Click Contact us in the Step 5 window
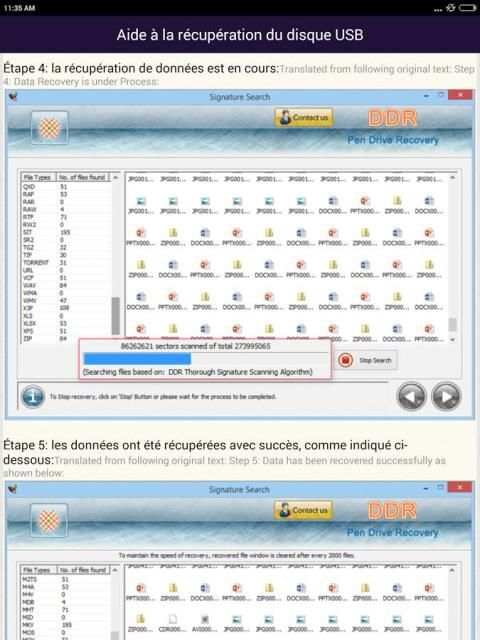 (x=303, y=510)
